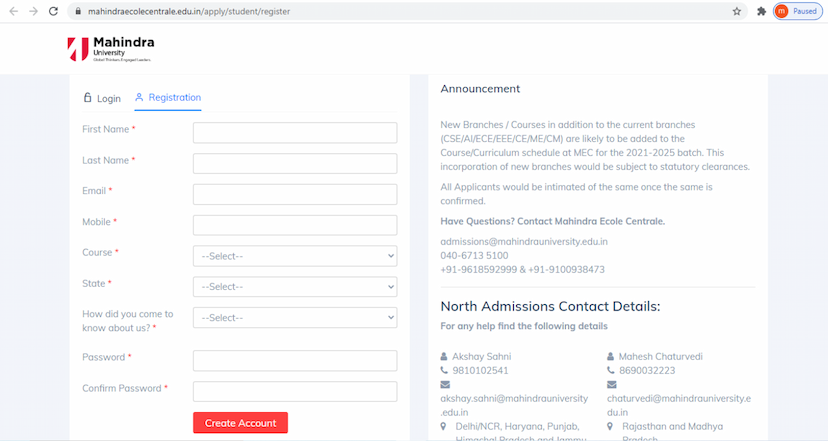Screen dimensions: 828x441
Task: Click the Mobile number field
Action: (x=295, y=225)
